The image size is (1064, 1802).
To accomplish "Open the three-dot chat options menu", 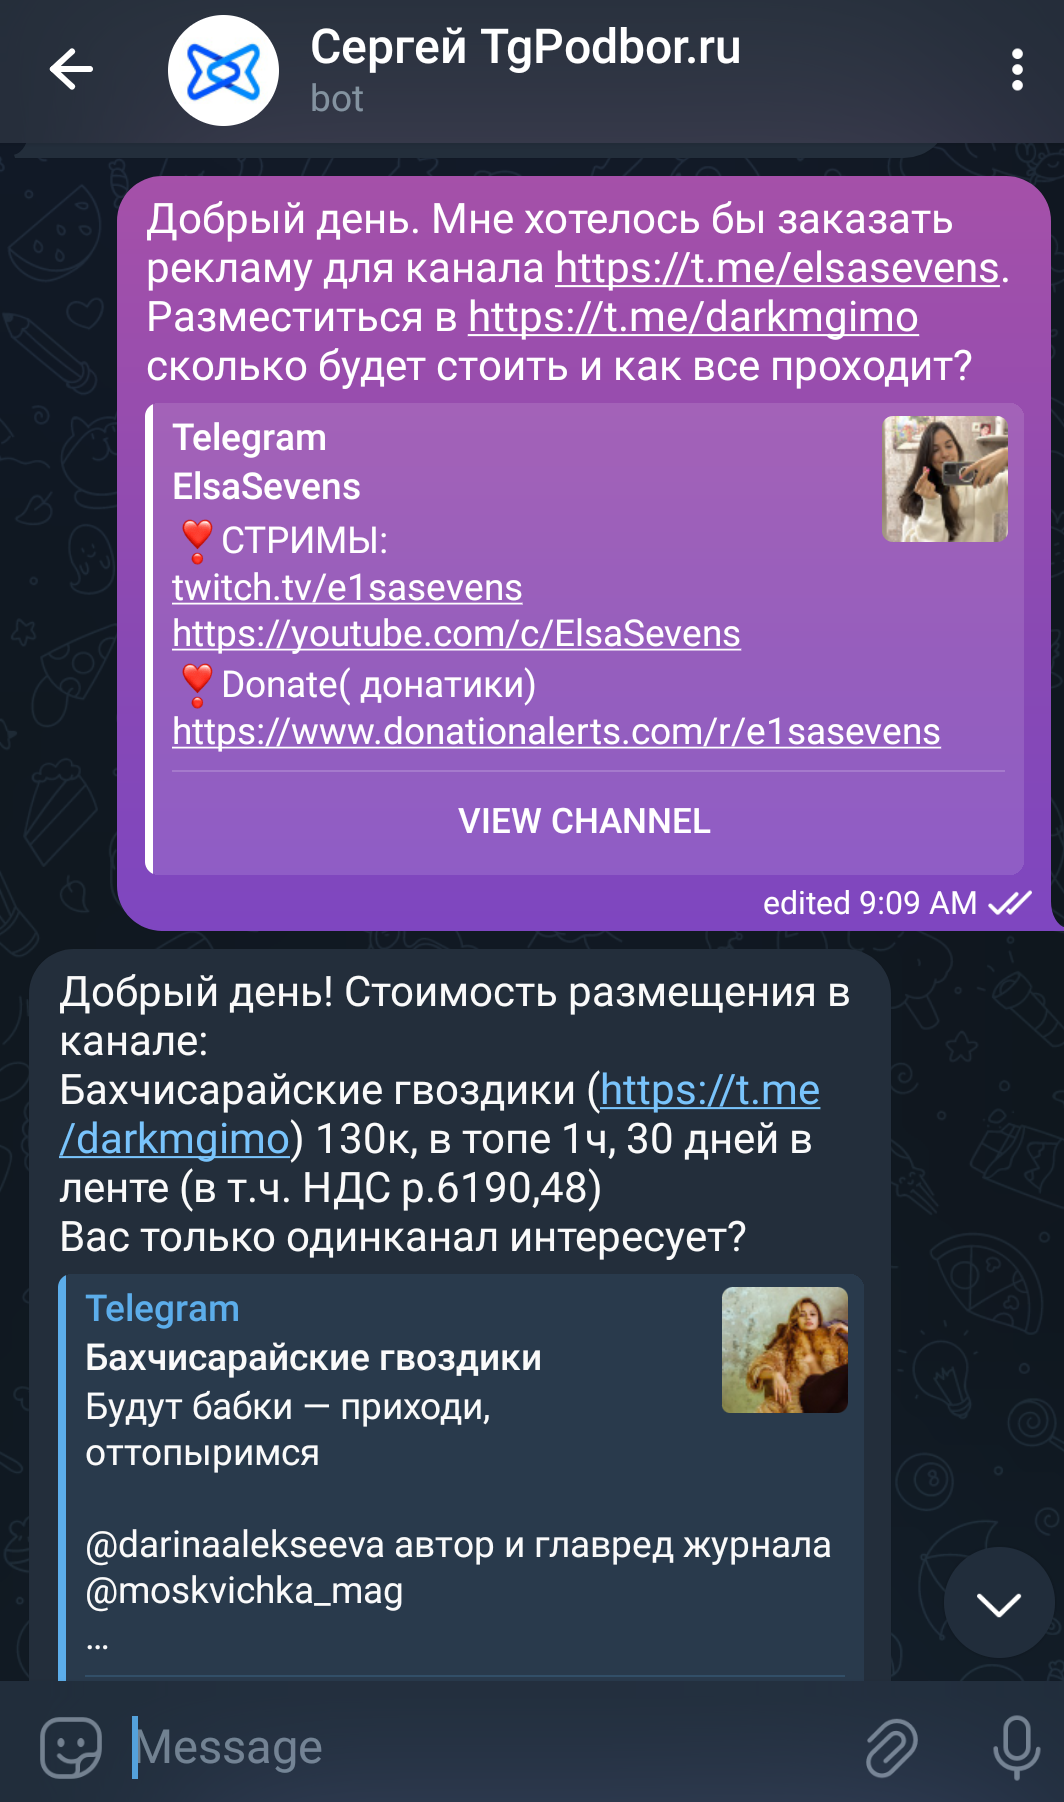I will pos(1017,70).
